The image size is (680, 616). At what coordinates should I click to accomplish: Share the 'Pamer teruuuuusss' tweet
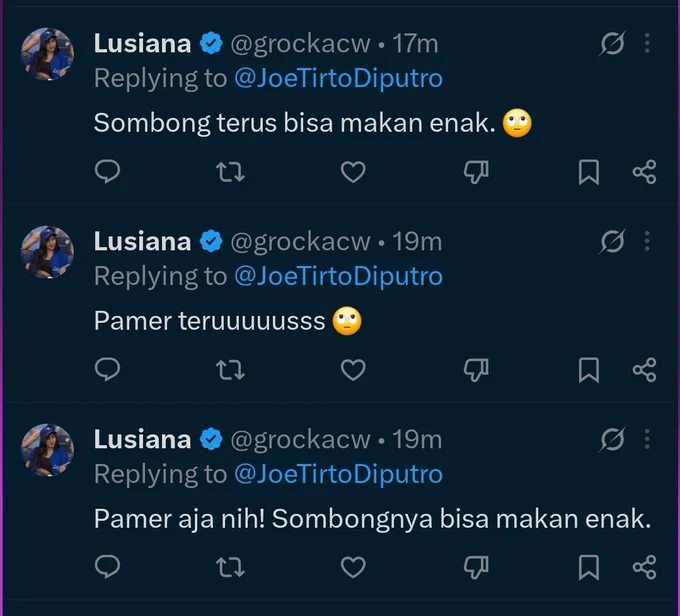(x=644, y=370)
